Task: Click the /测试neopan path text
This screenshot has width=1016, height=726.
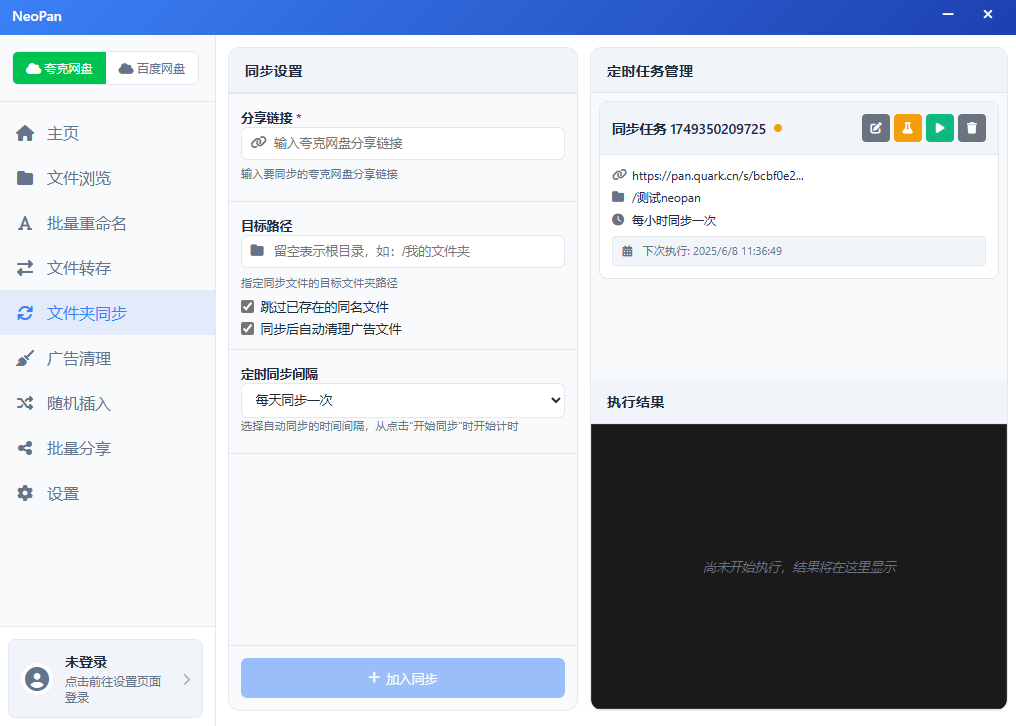Action: click(666, 198)
